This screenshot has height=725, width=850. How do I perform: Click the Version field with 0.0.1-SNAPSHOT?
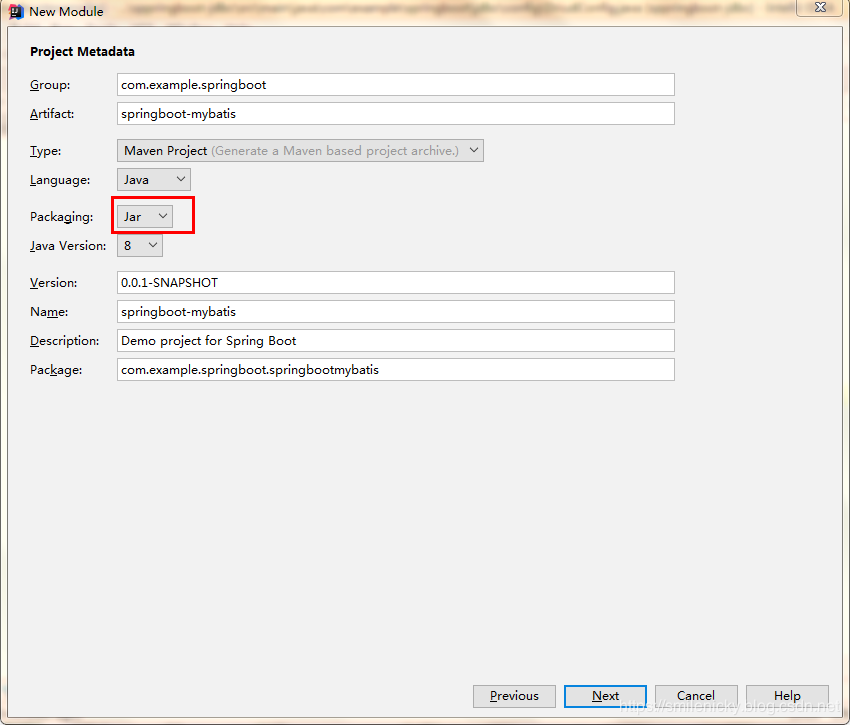click(x=396, y=283)
